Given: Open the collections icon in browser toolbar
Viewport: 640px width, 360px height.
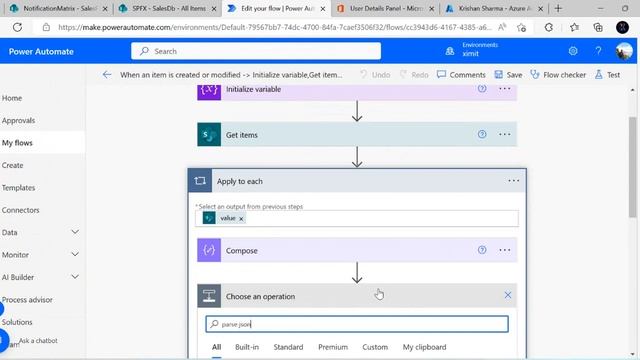Looking at the screenshot, I should pos(598,27).
